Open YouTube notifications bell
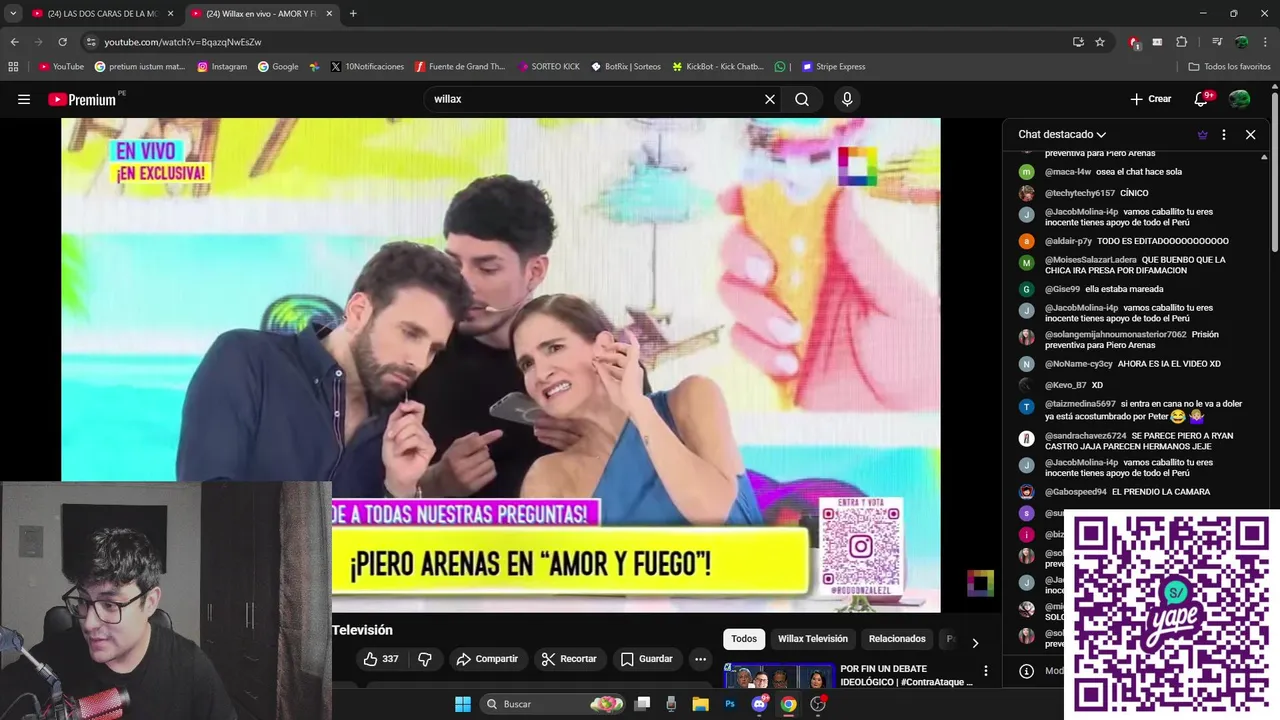1280x720 pixels. [1201, 99]
